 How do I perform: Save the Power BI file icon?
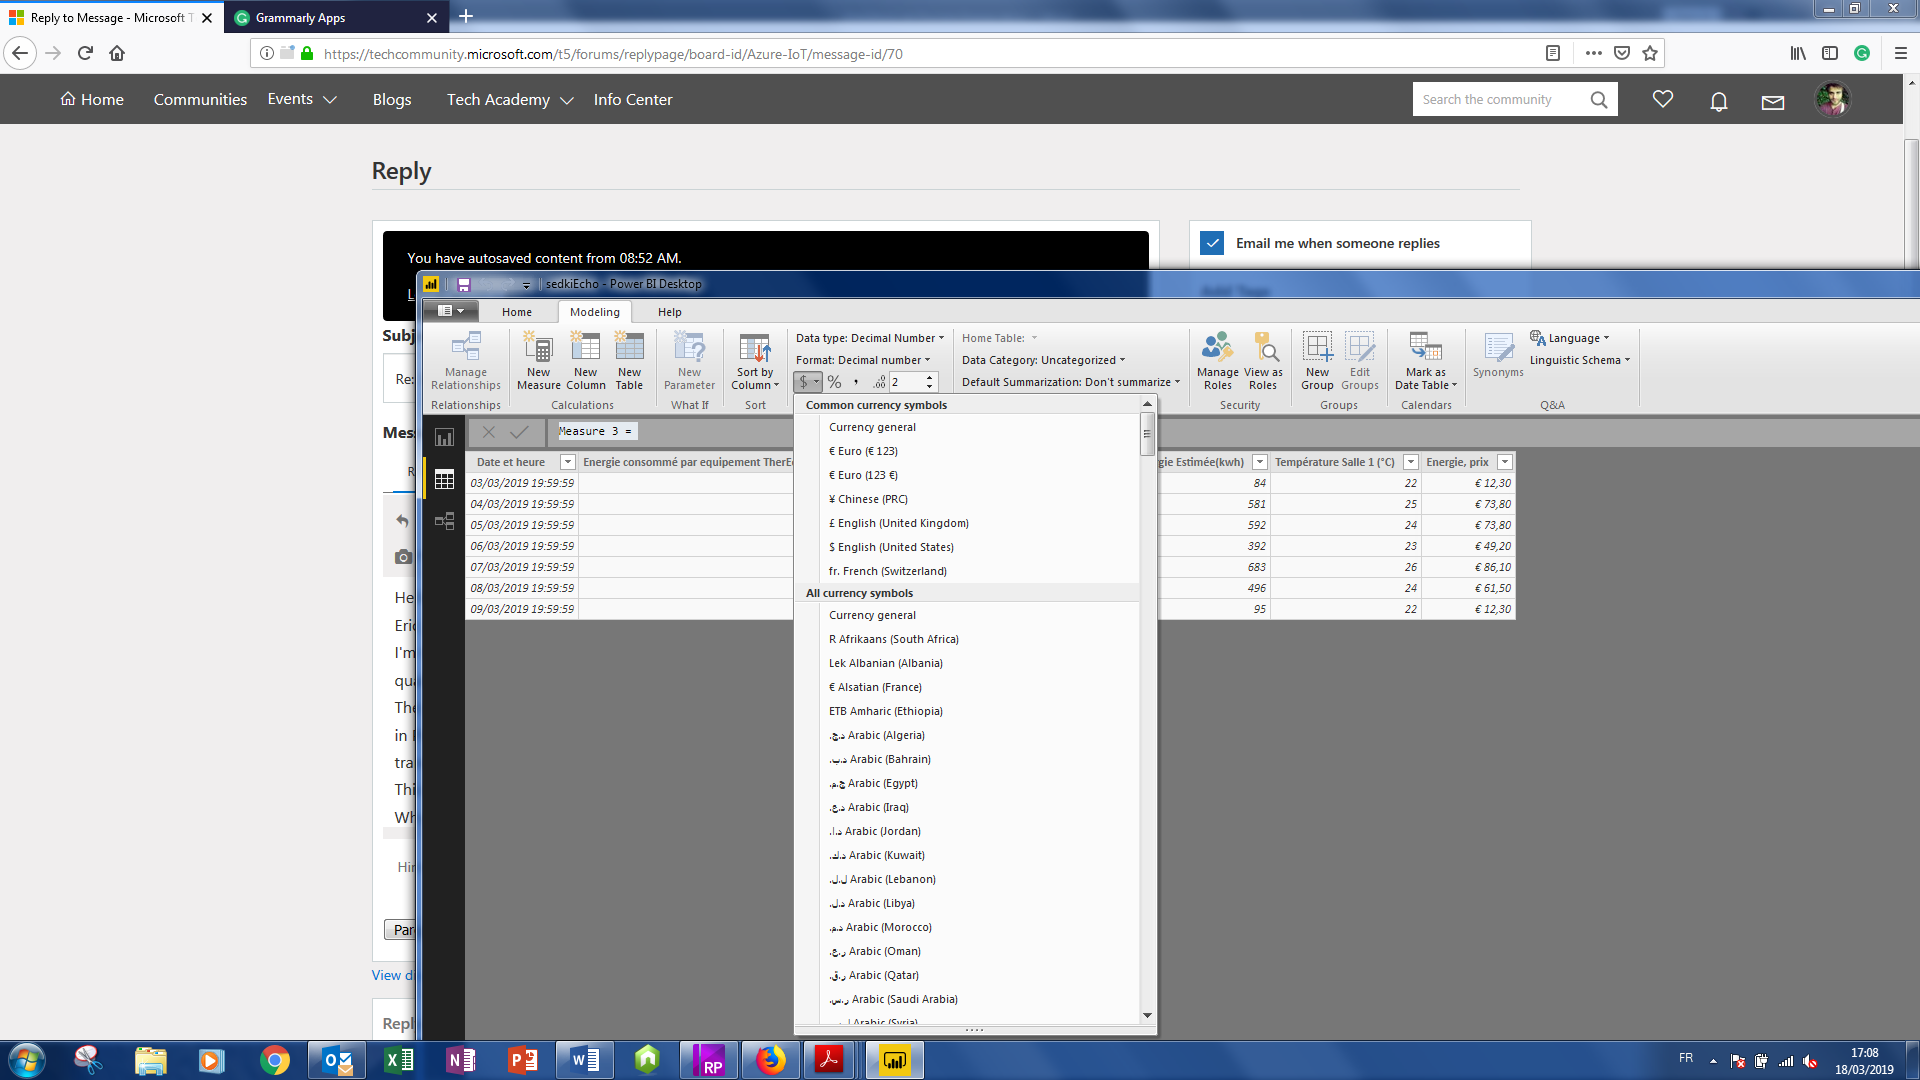[x=464, y=284]
